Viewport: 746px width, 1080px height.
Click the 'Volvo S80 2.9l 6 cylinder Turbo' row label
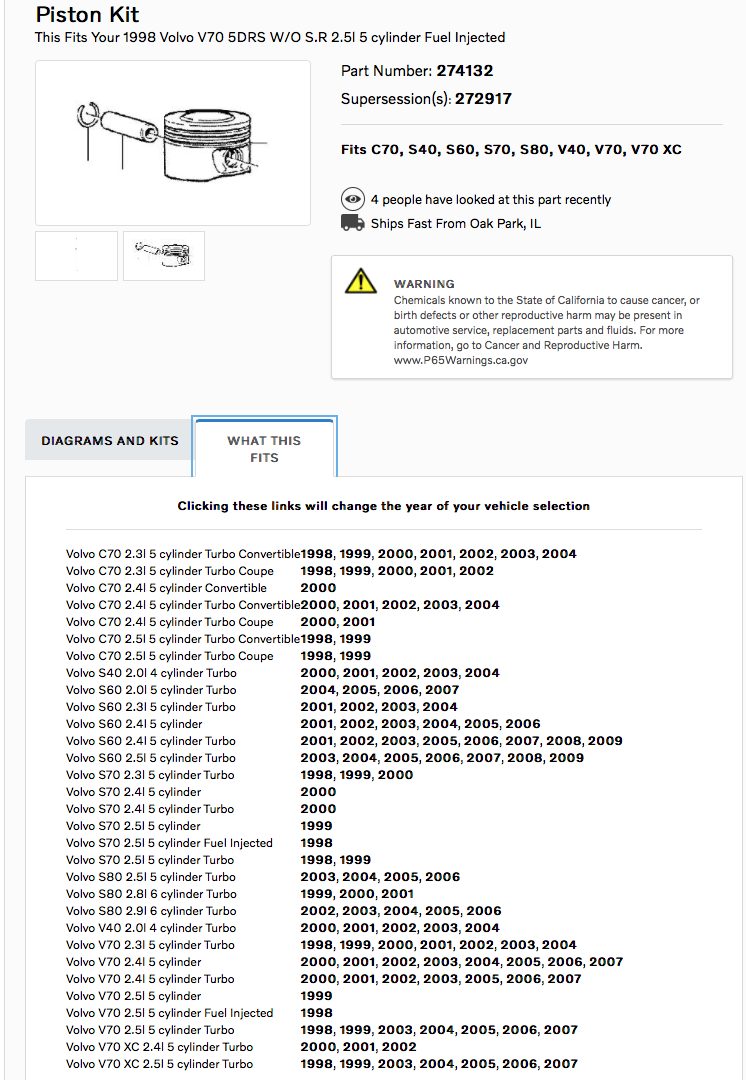151,911
